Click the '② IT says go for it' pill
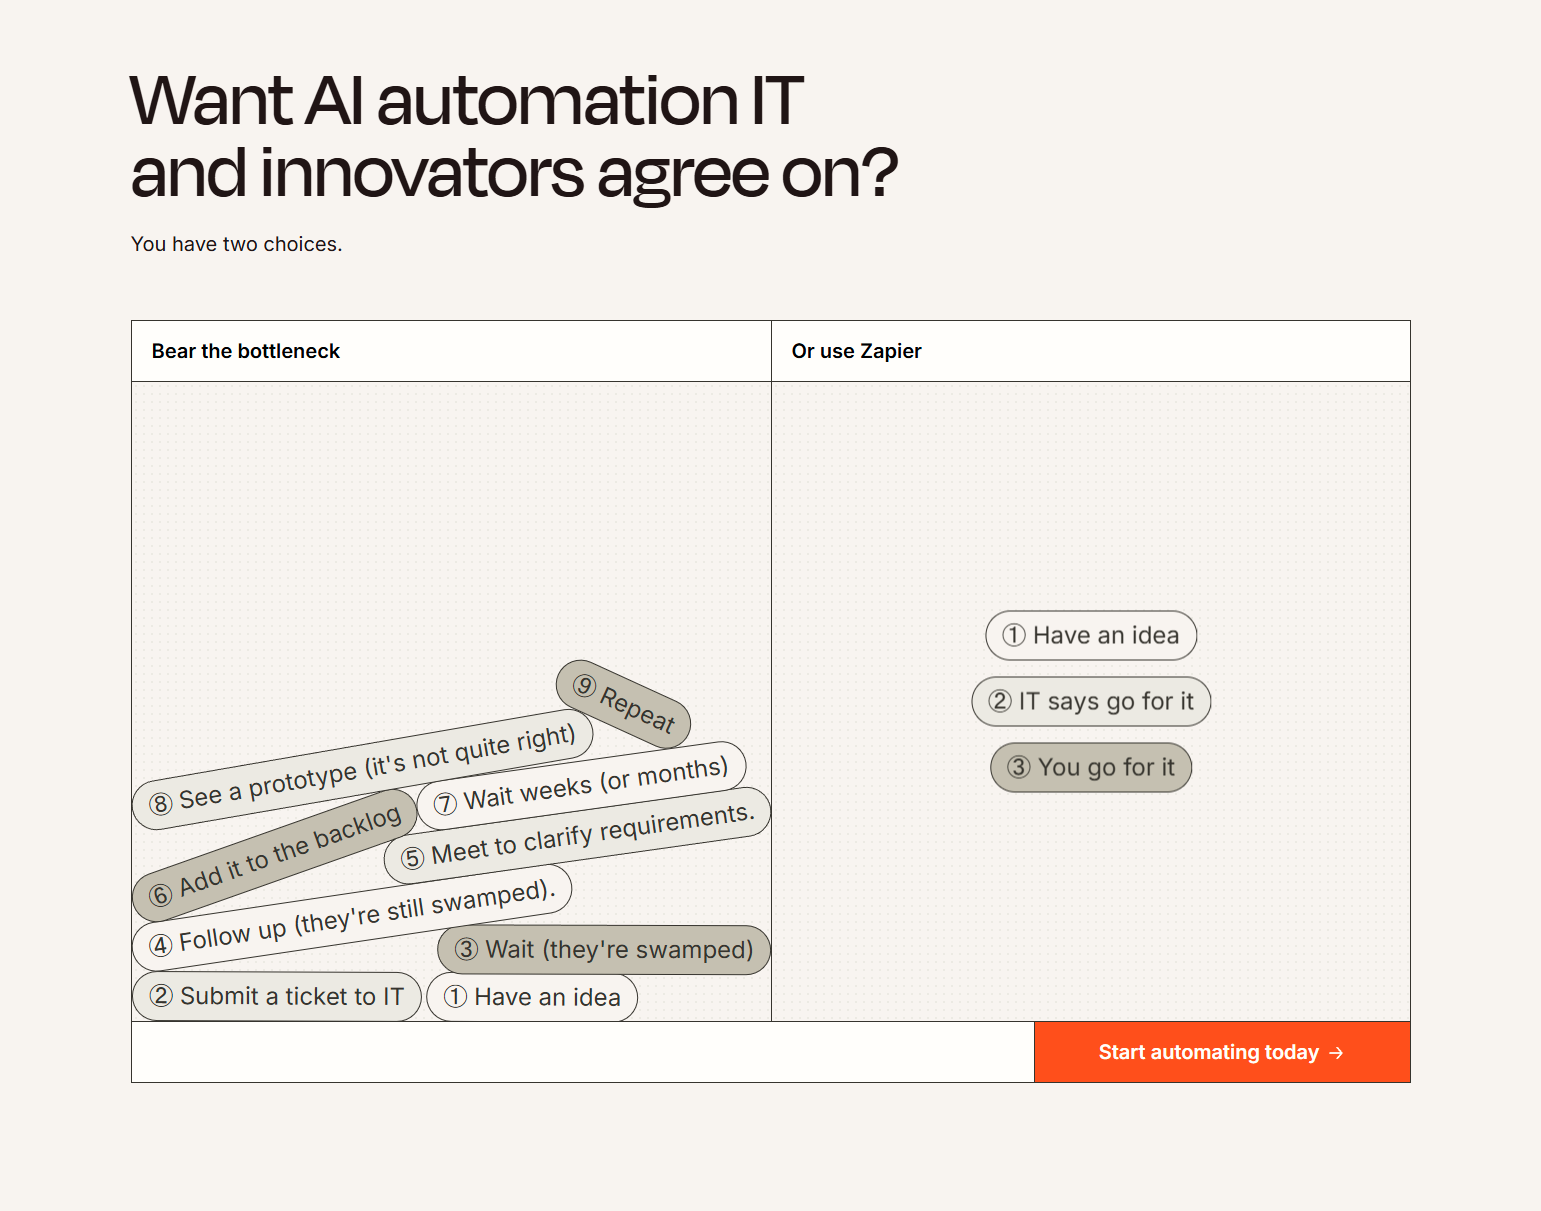Screen dimensions: 1541x1211 click(x=1090, y=701)
